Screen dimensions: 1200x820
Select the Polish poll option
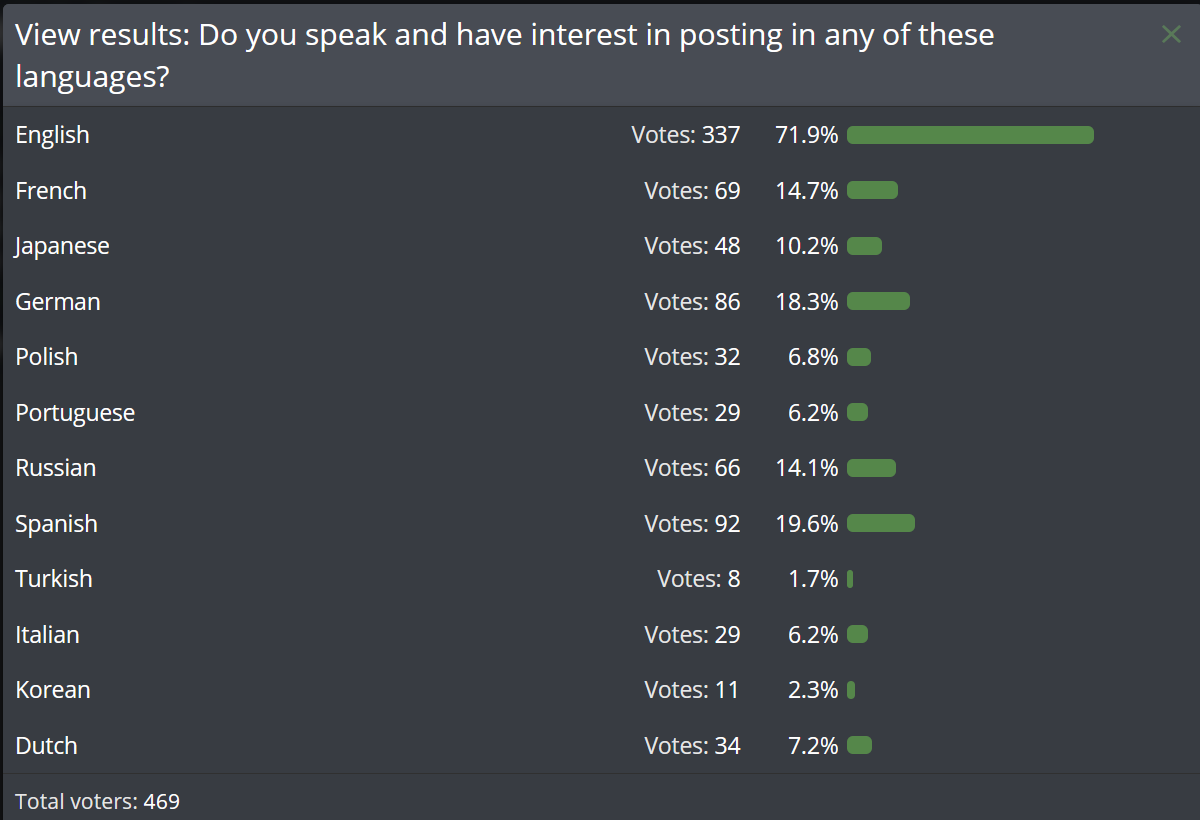[600, 357]
